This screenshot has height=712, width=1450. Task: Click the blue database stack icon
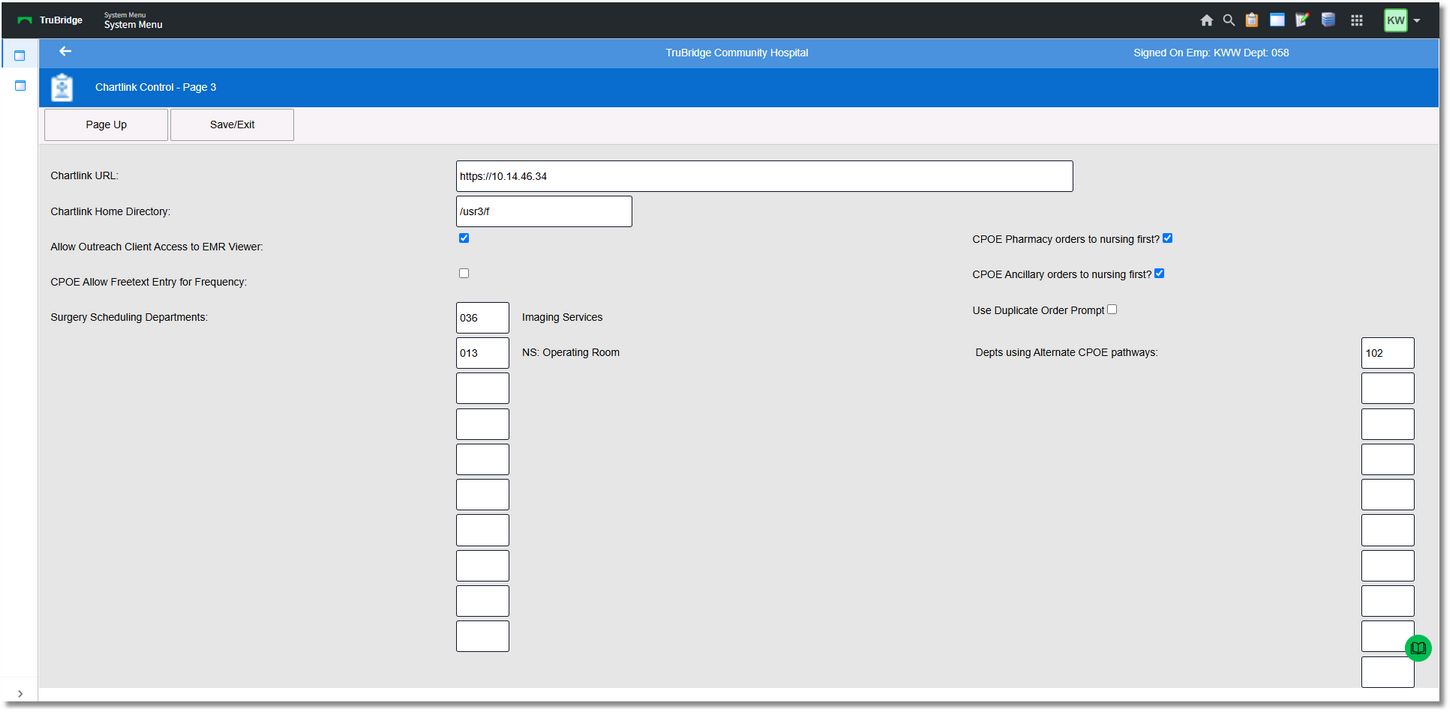(1328, 20)
